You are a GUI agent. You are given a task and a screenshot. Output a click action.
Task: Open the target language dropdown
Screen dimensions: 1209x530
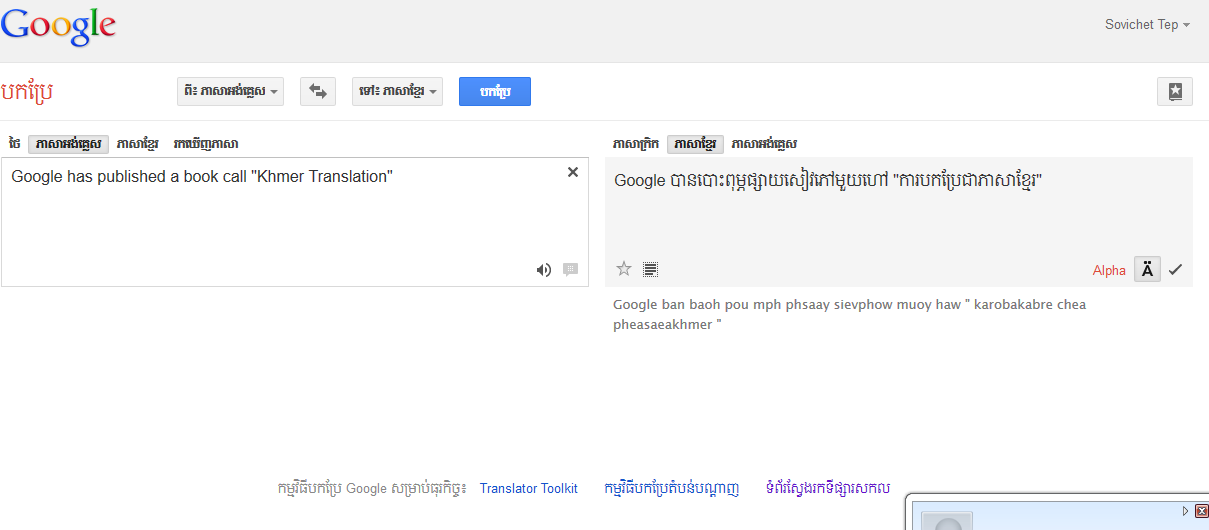coord(398,91)
